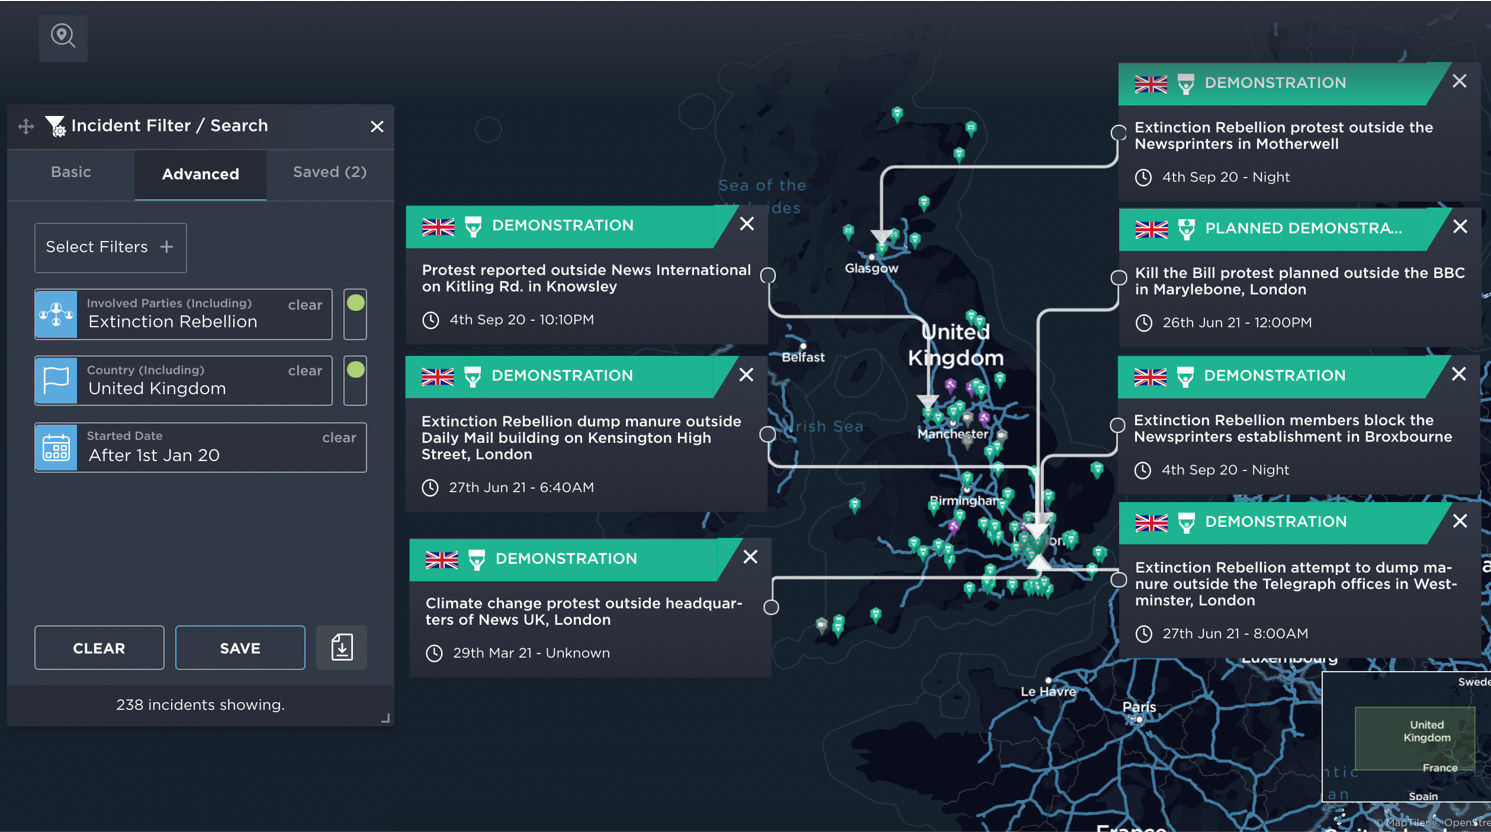Click the Country flag filter icon

point(56,381)
